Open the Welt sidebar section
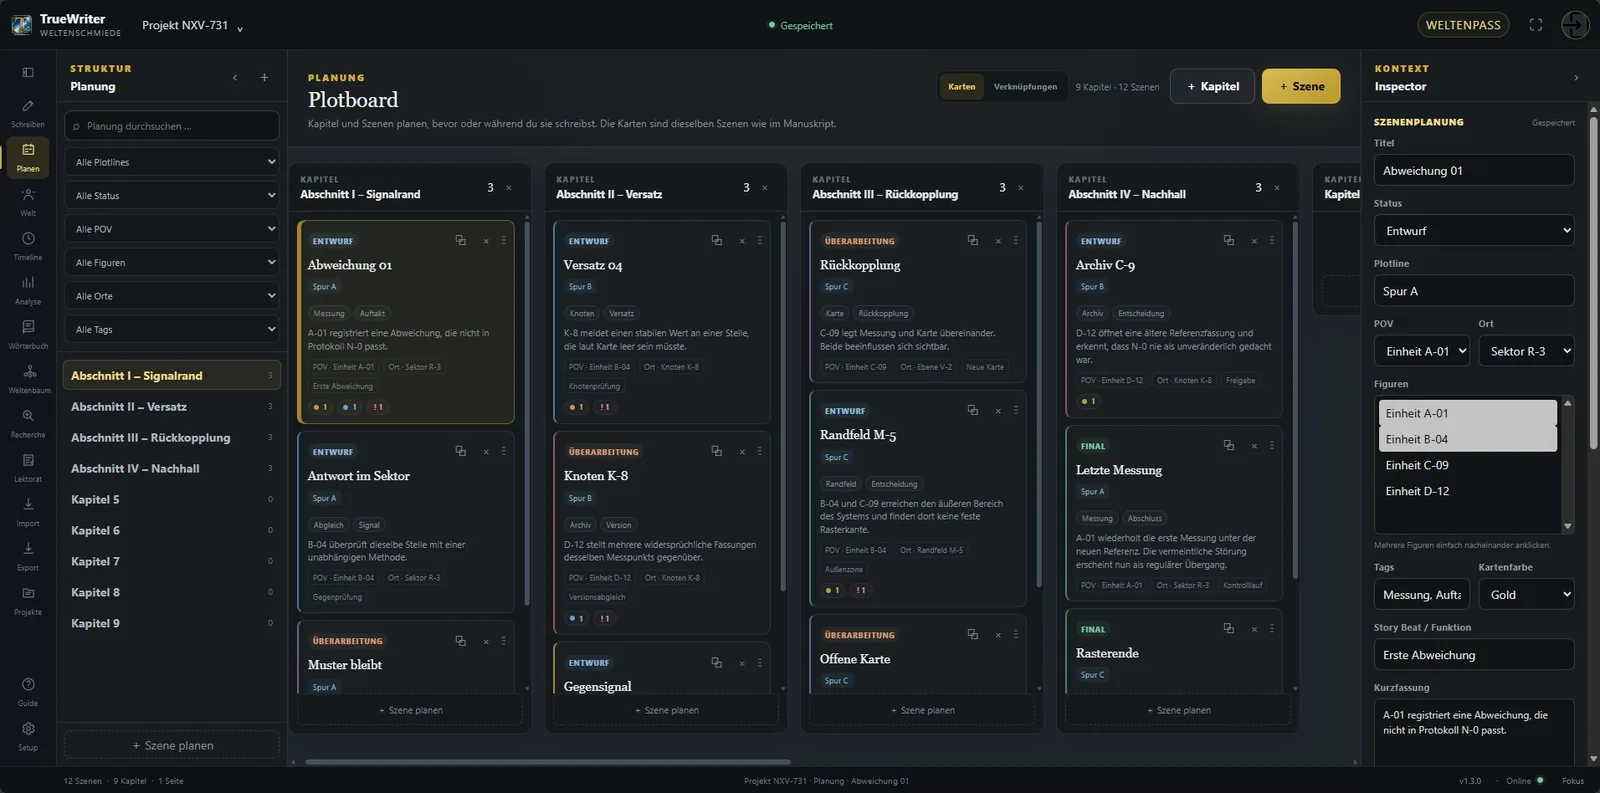This screenshot has height=793, width=1600. click(28, 202)
